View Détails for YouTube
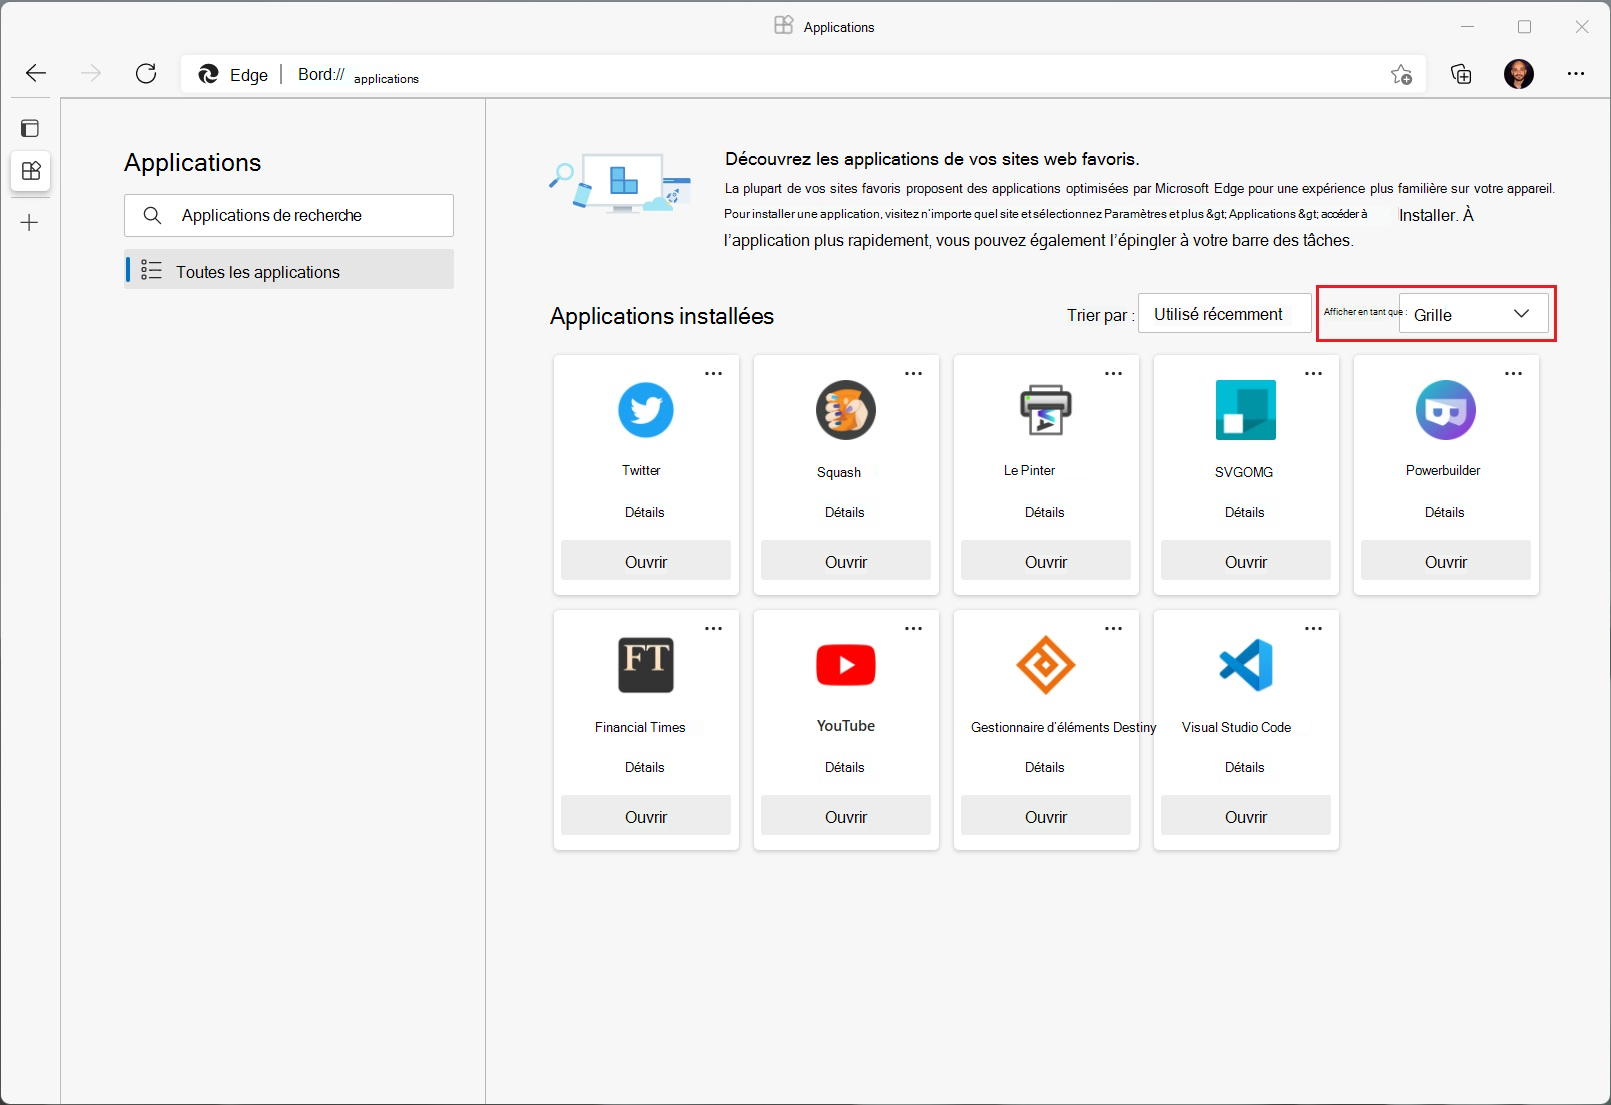1611x1105 pixels. point(845,767)
